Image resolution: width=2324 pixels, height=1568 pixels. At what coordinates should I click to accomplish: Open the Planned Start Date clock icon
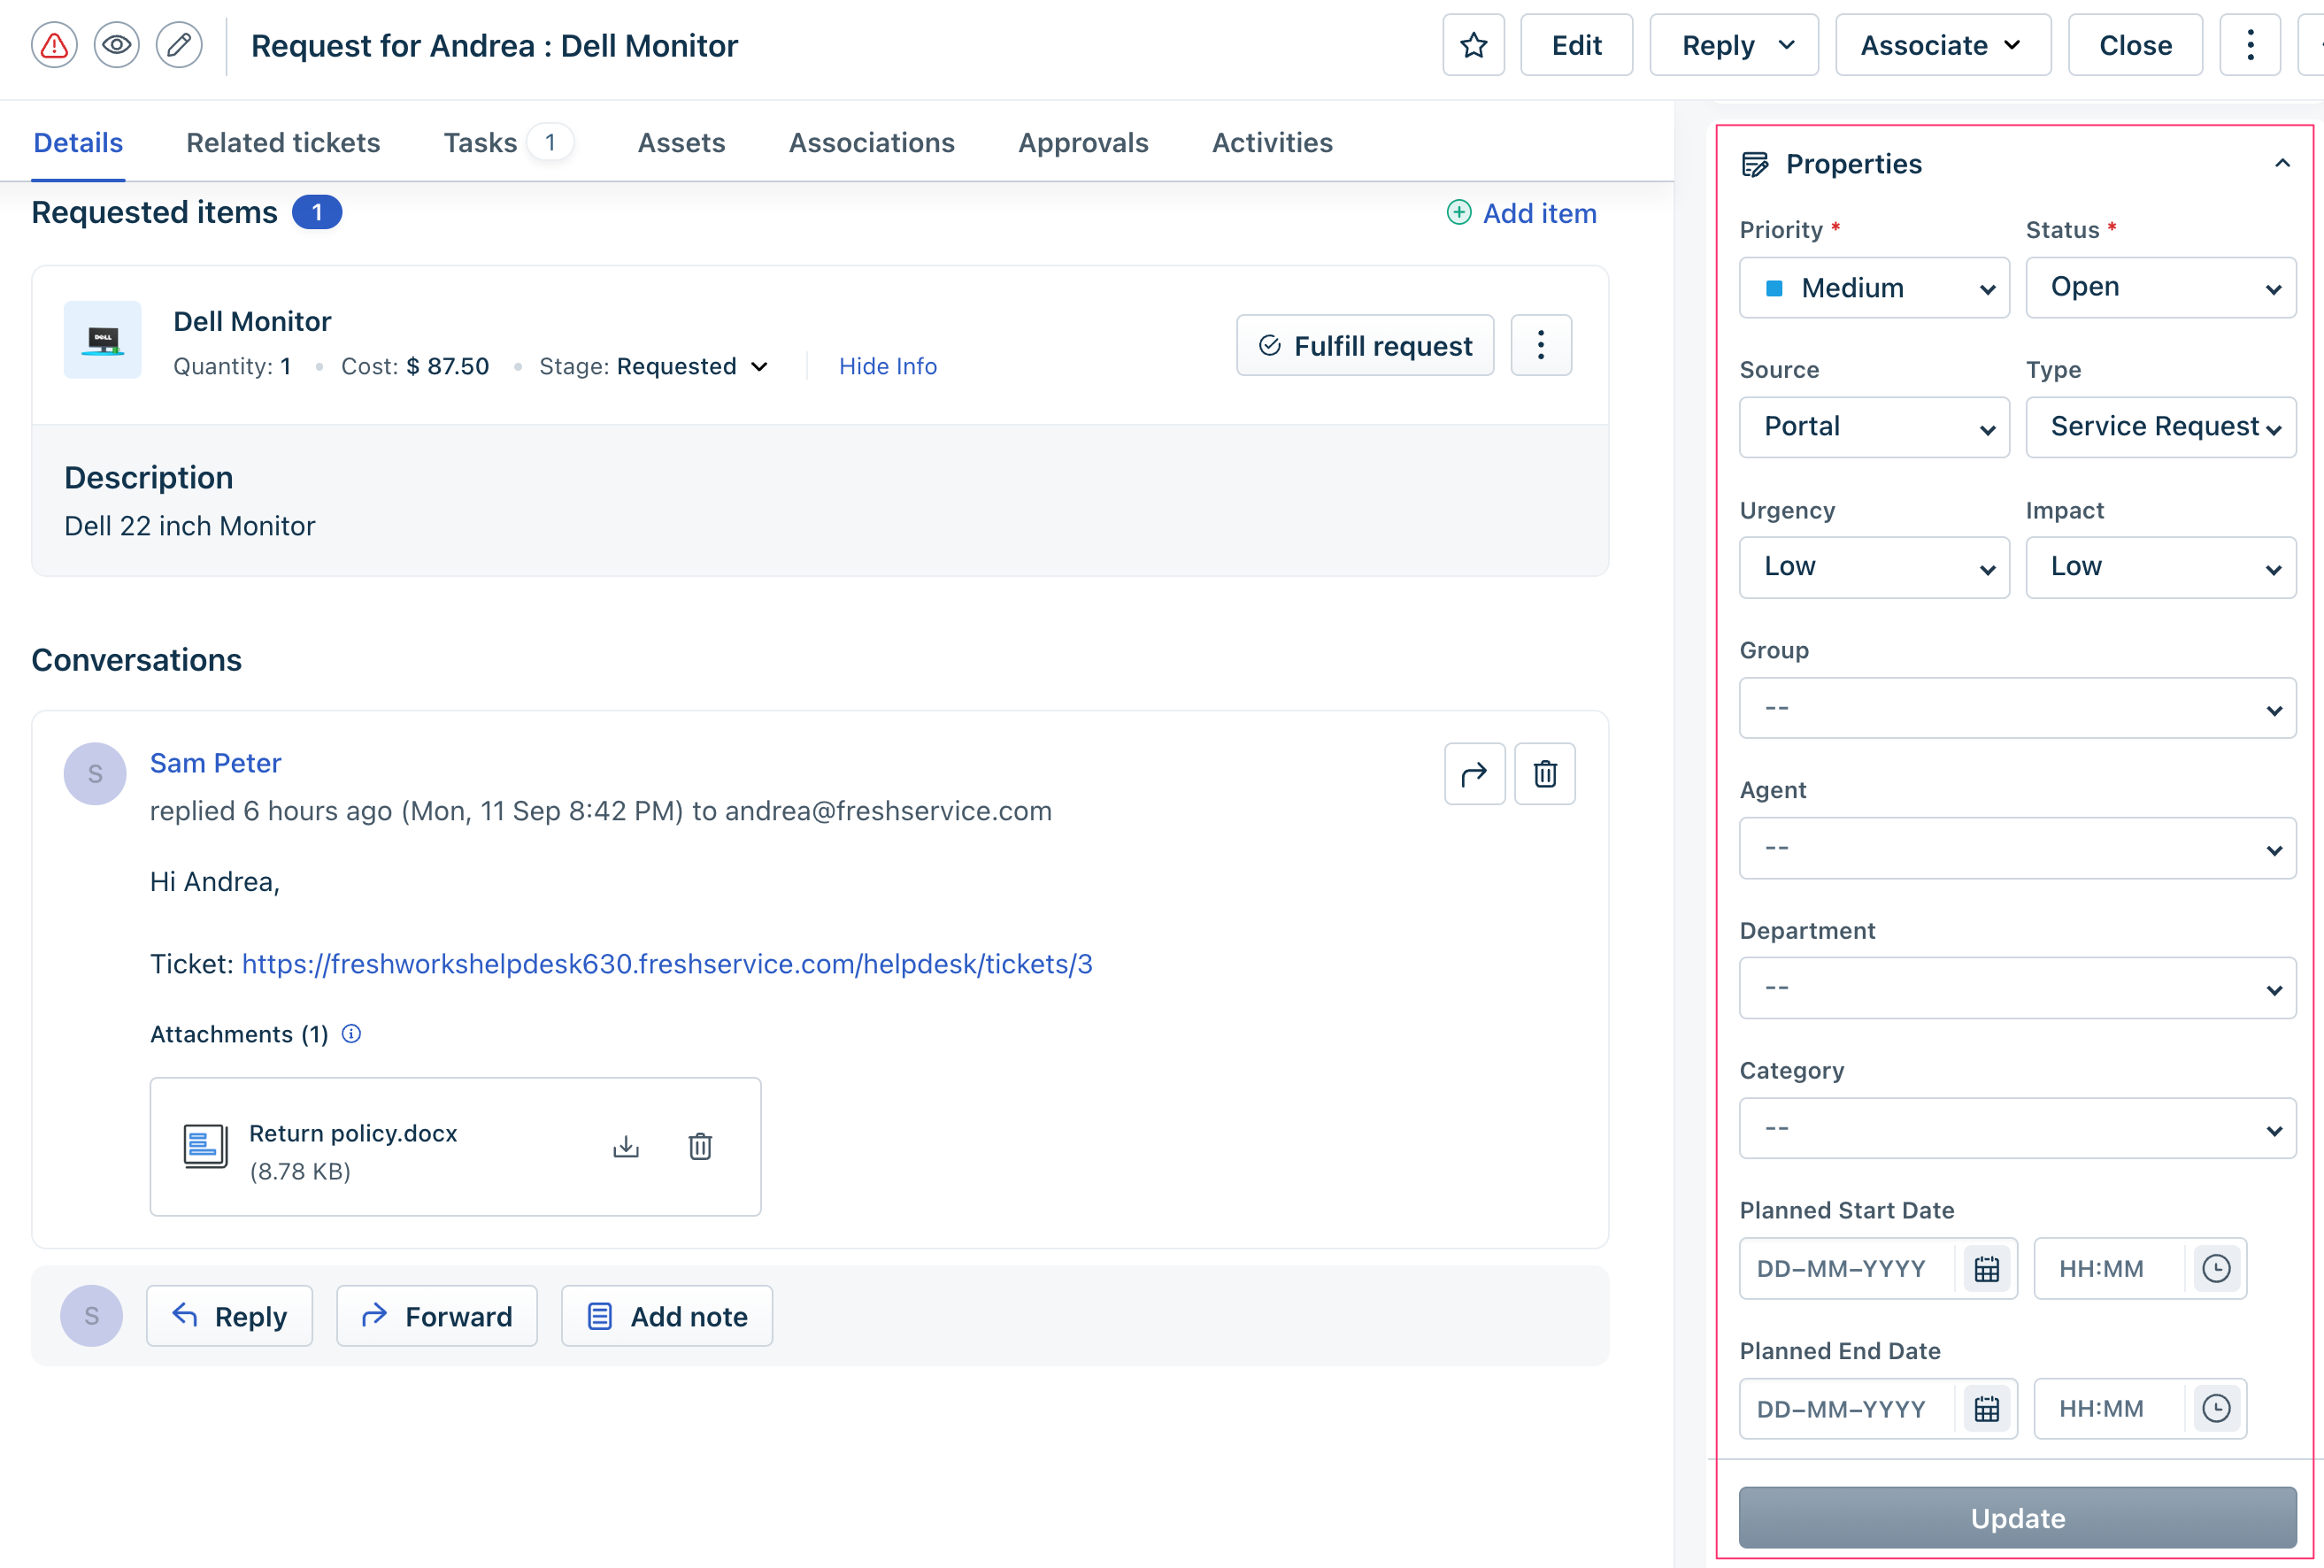pos(2216,1269)
